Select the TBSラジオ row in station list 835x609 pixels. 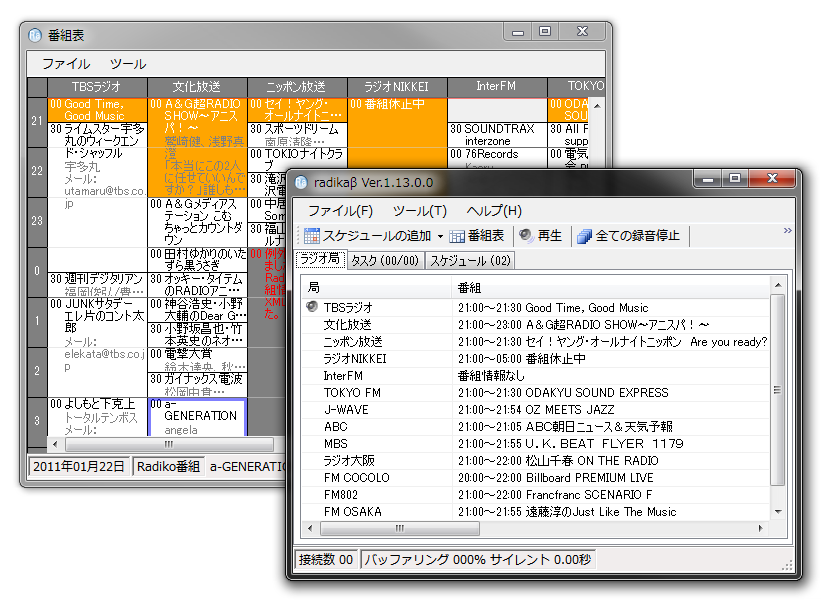536,308
